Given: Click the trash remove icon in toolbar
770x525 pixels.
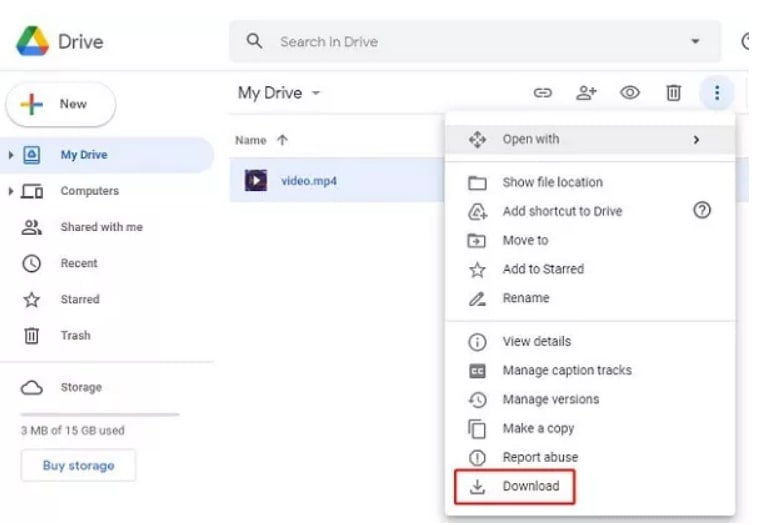Looking at the screenshot, I should click(x=673, y=93).
